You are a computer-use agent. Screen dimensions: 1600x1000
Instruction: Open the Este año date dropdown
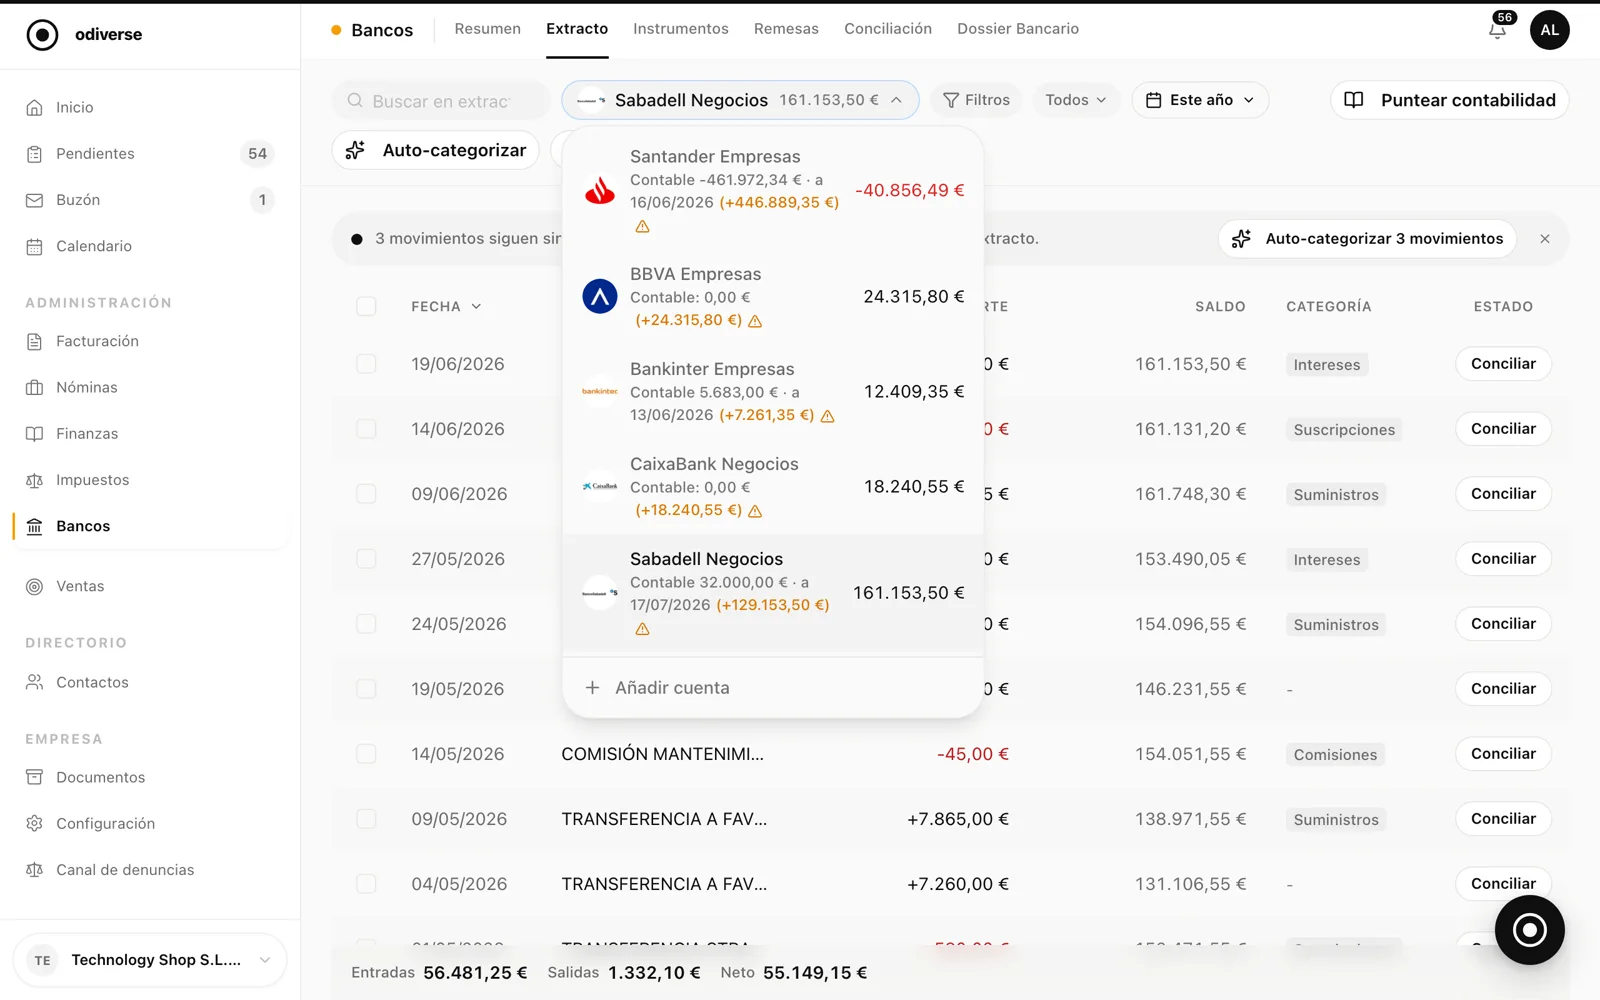tap(1200, 100)
